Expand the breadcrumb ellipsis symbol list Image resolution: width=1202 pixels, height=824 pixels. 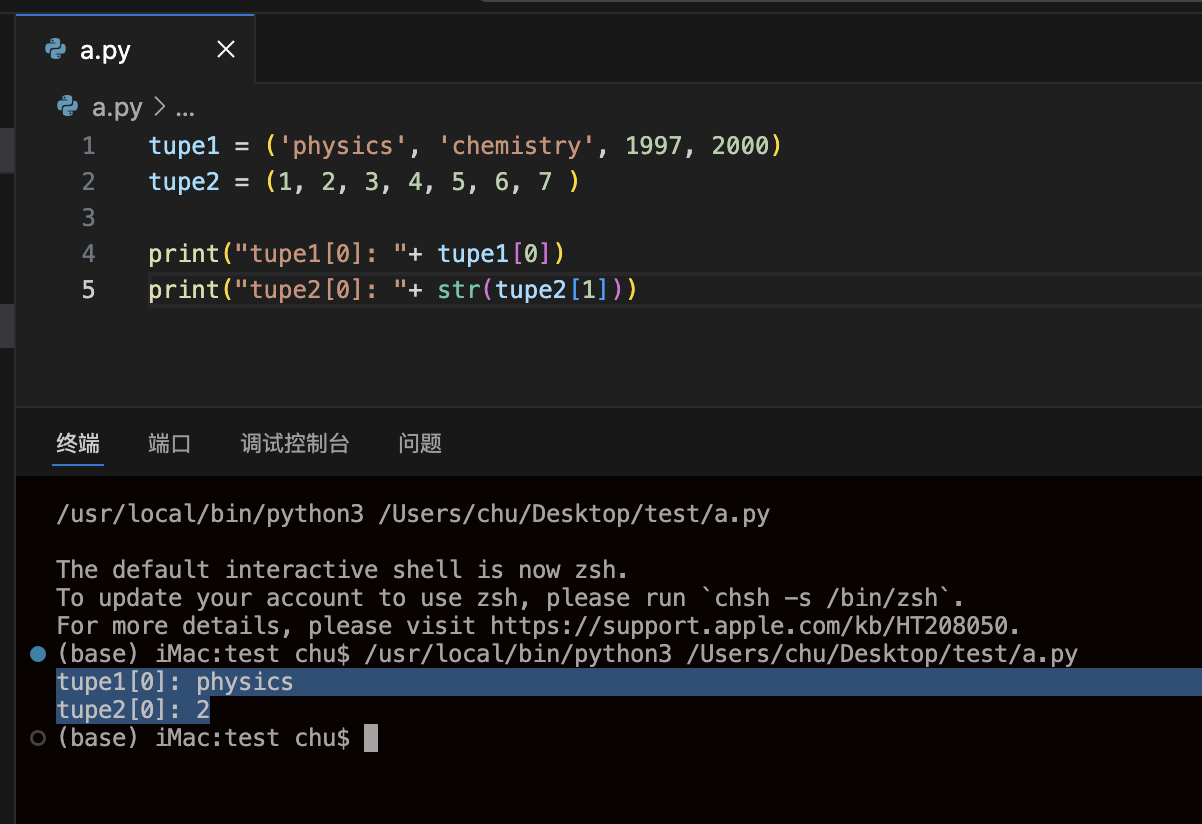(184, 107)
